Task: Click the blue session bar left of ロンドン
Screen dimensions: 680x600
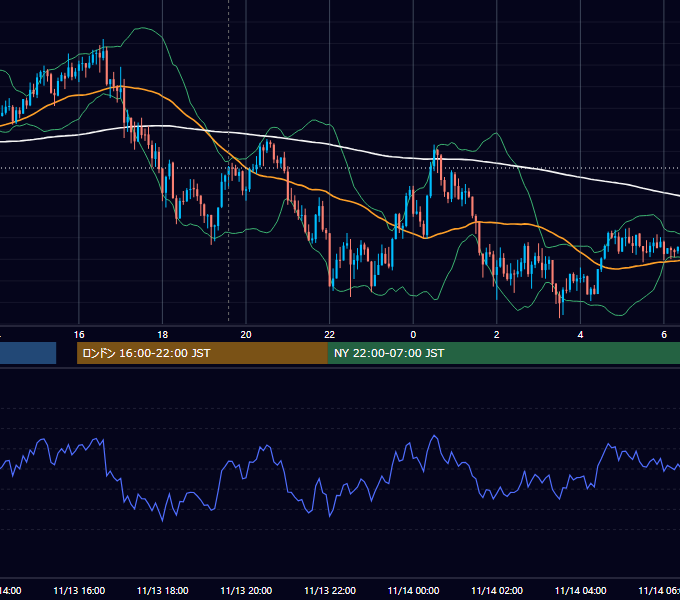Action: 28,353
